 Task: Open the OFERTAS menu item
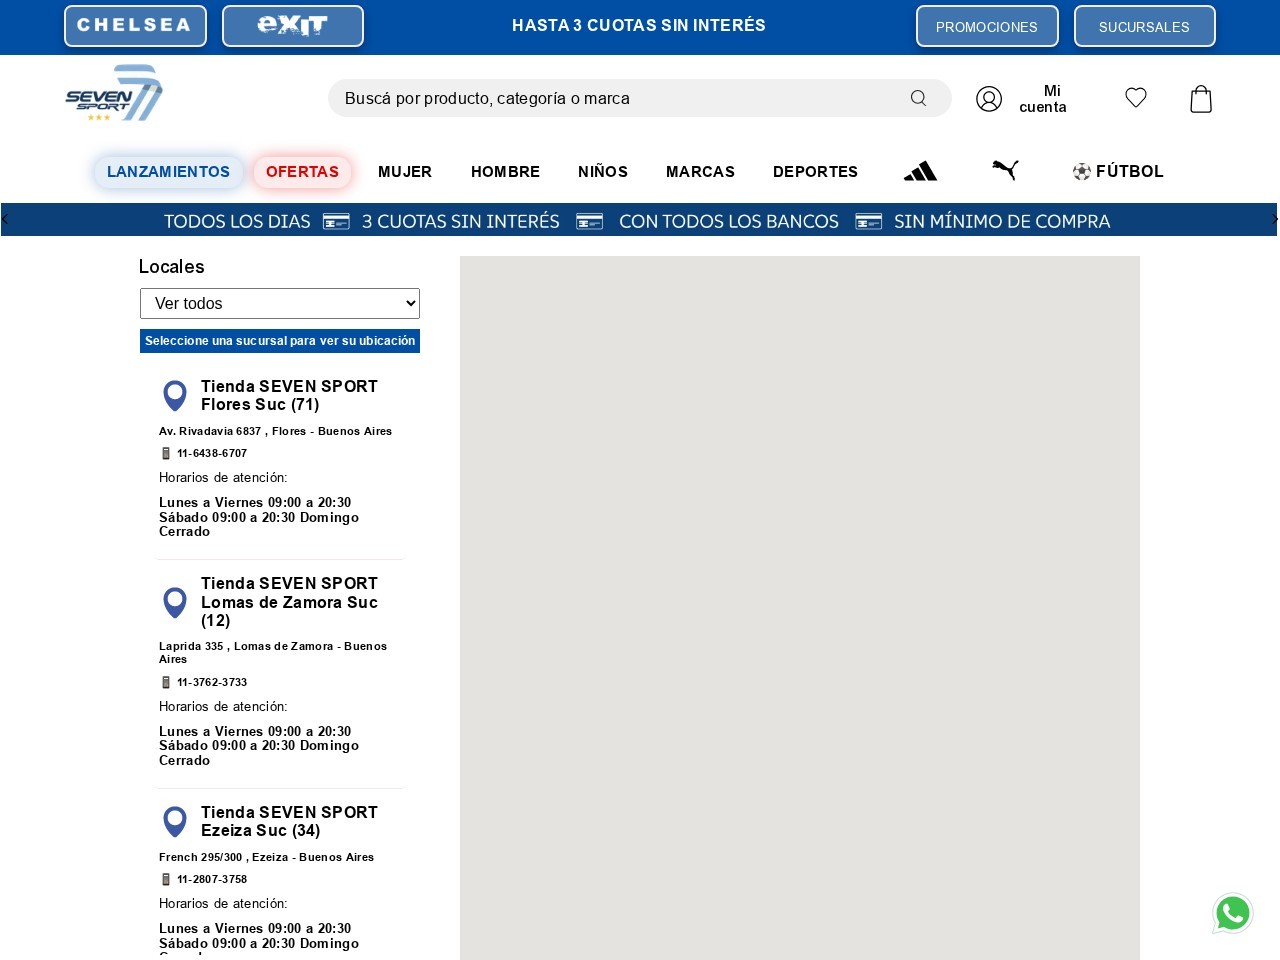pyautogui.click(x=303, y=171)
